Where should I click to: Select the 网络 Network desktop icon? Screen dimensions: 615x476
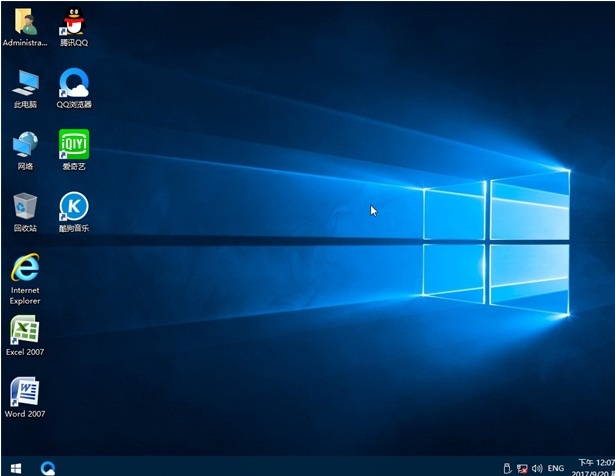[x=25, y=145]
